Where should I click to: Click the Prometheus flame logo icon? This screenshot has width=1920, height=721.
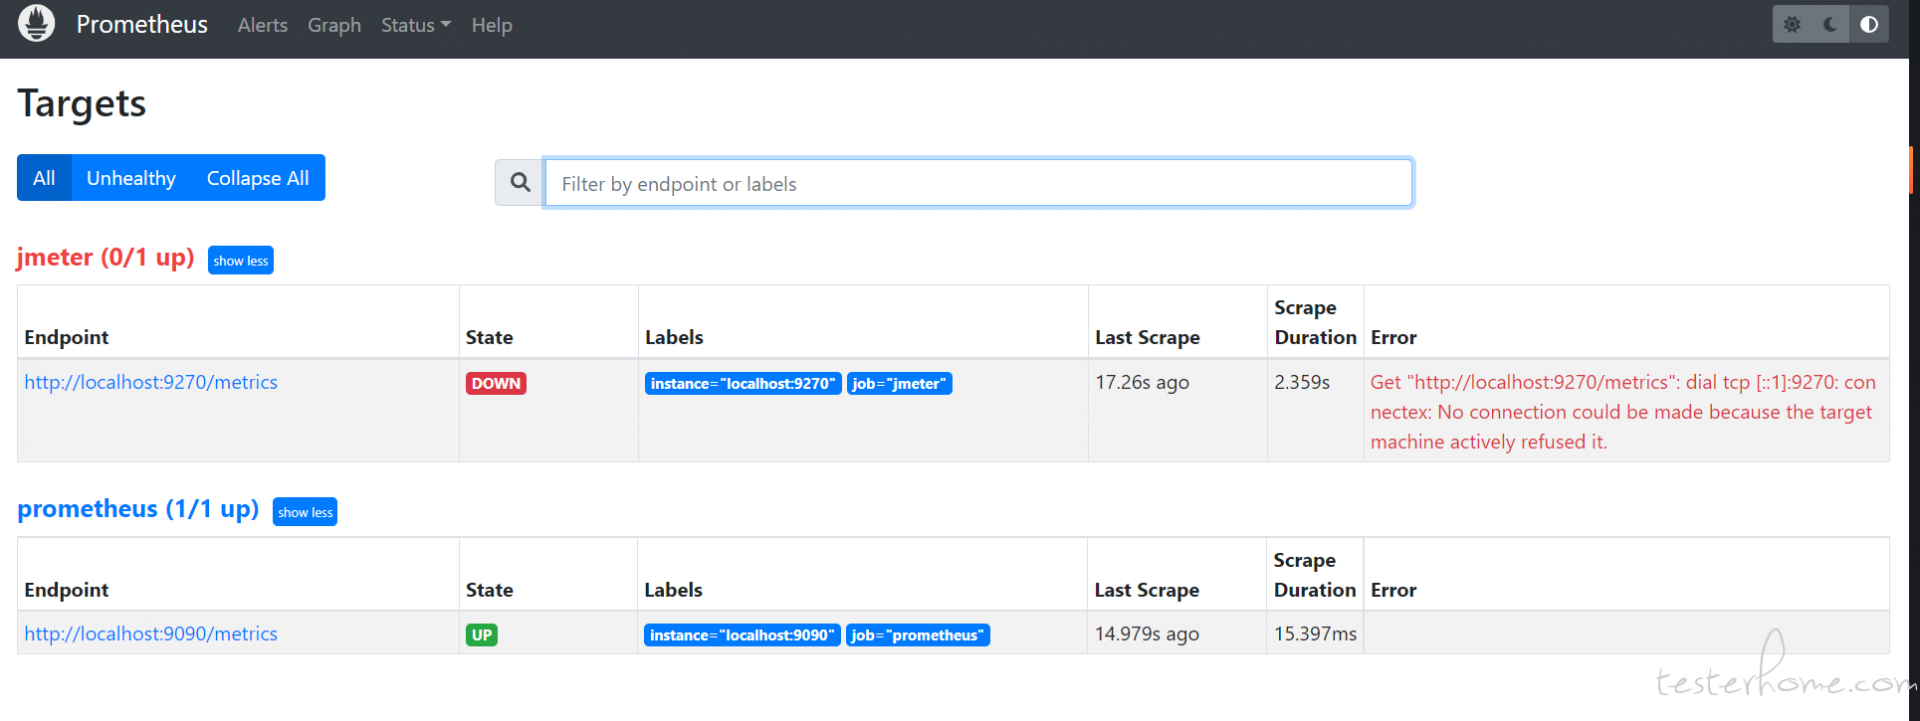[x=37, y=23]
